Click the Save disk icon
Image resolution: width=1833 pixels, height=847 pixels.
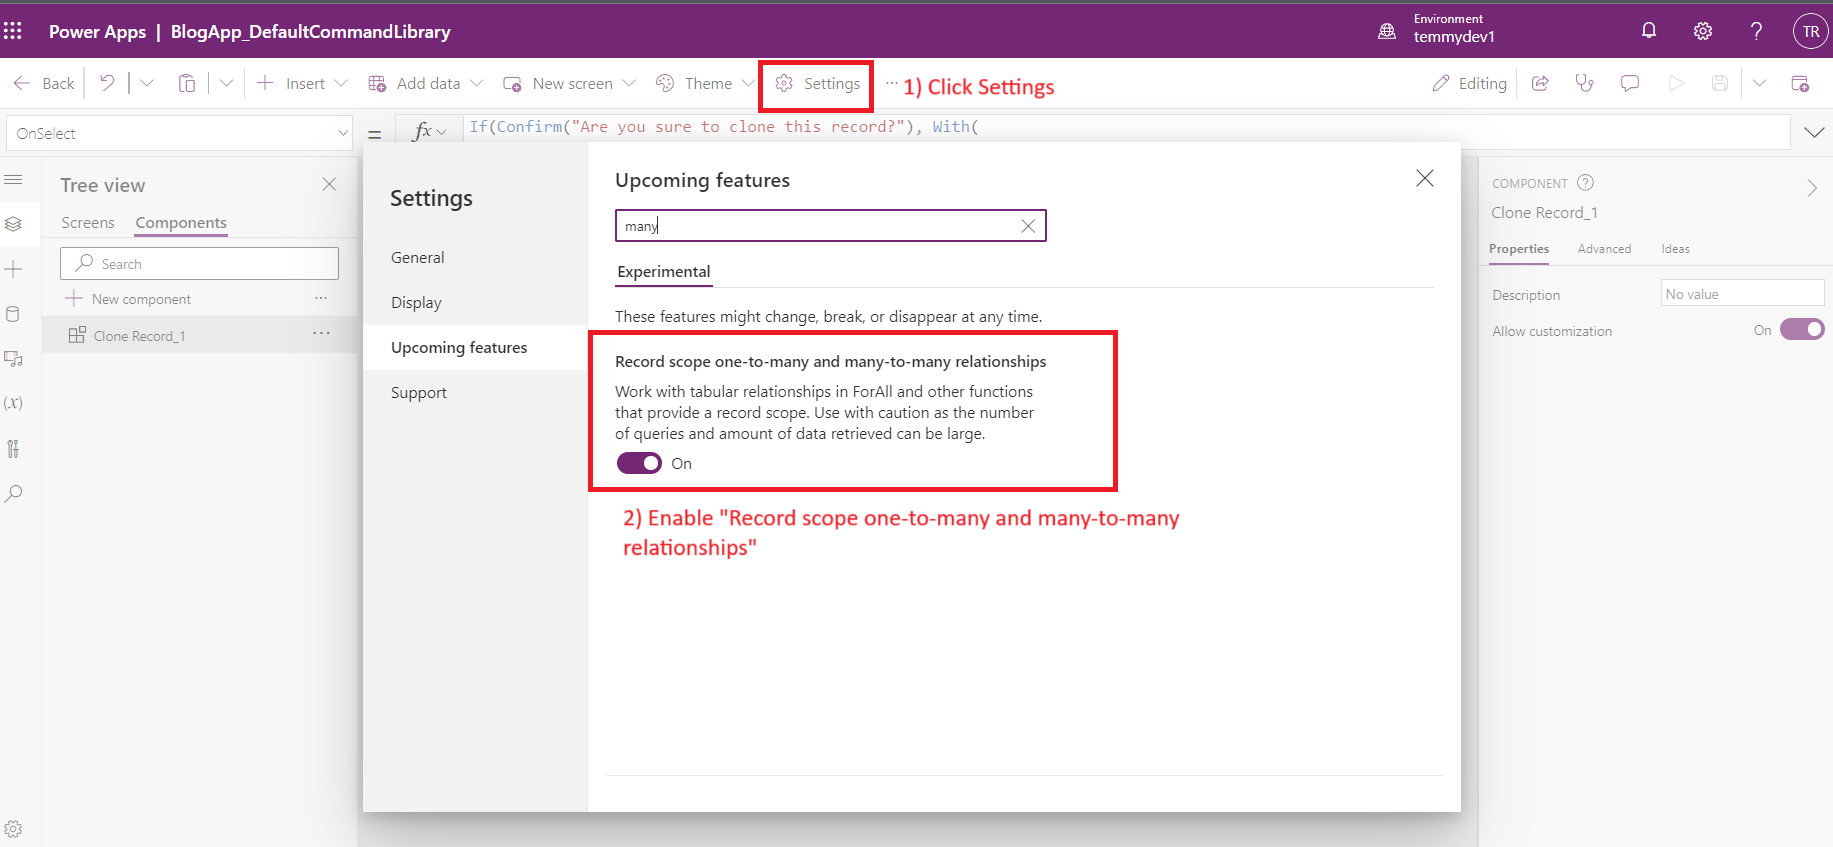1720,83
